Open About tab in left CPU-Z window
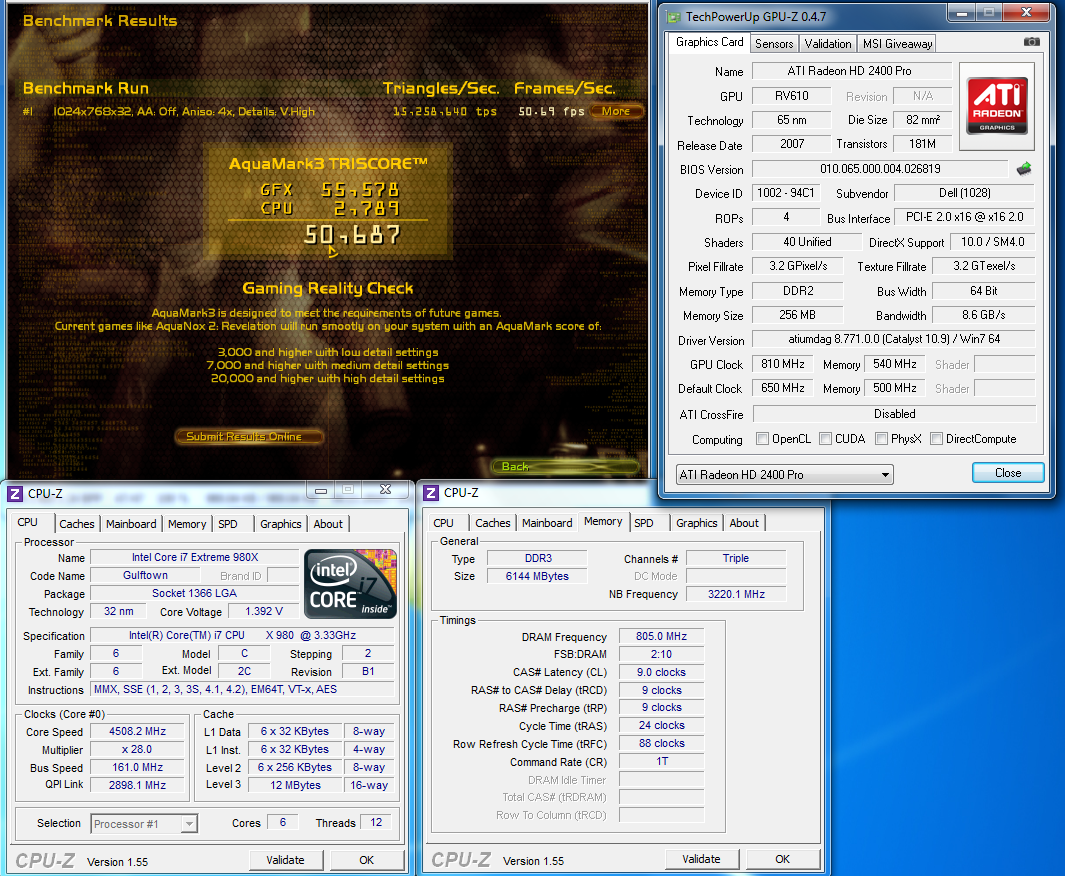This screenshot has height=876, width=1065. (328, 524)
